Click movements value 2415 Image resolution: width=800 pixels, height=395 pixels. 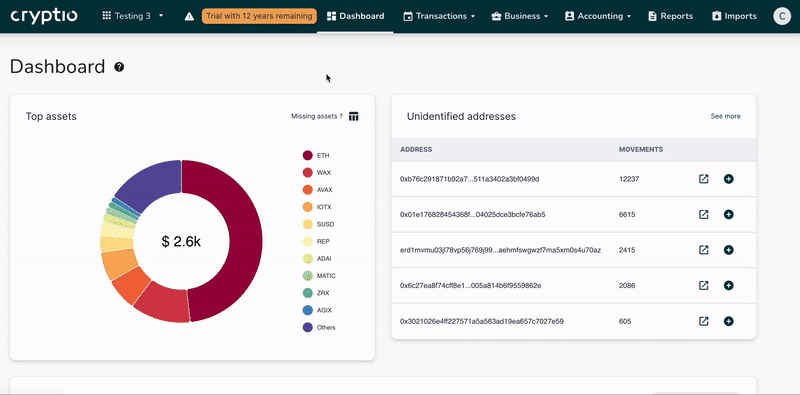(627, 250)
